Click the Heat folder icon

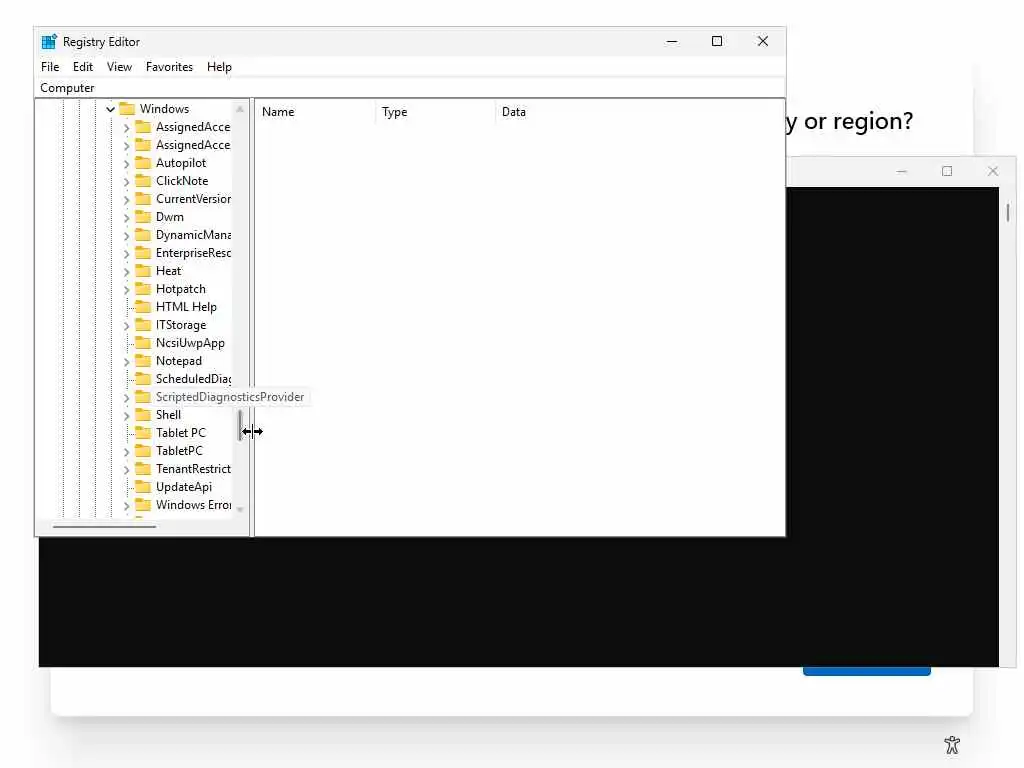click(142, 270)
